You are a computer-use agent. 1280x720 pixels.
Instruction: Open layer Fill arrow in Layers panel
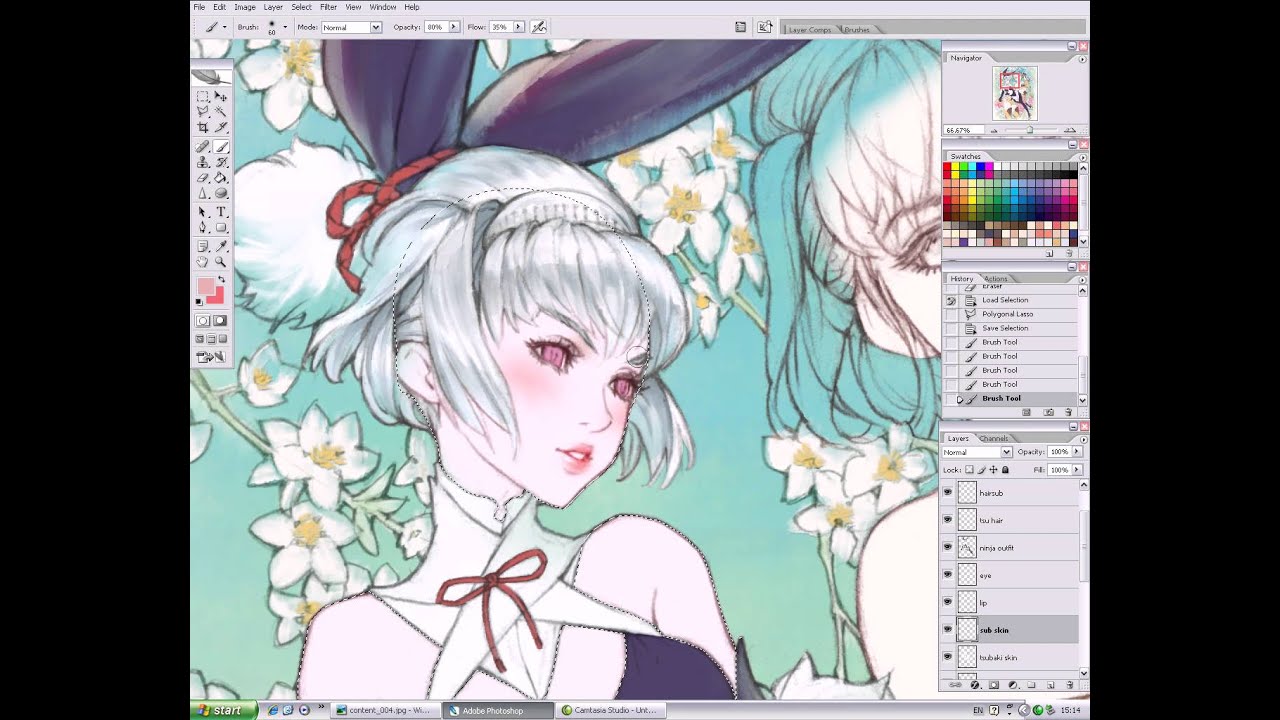tap(1076, 470)
